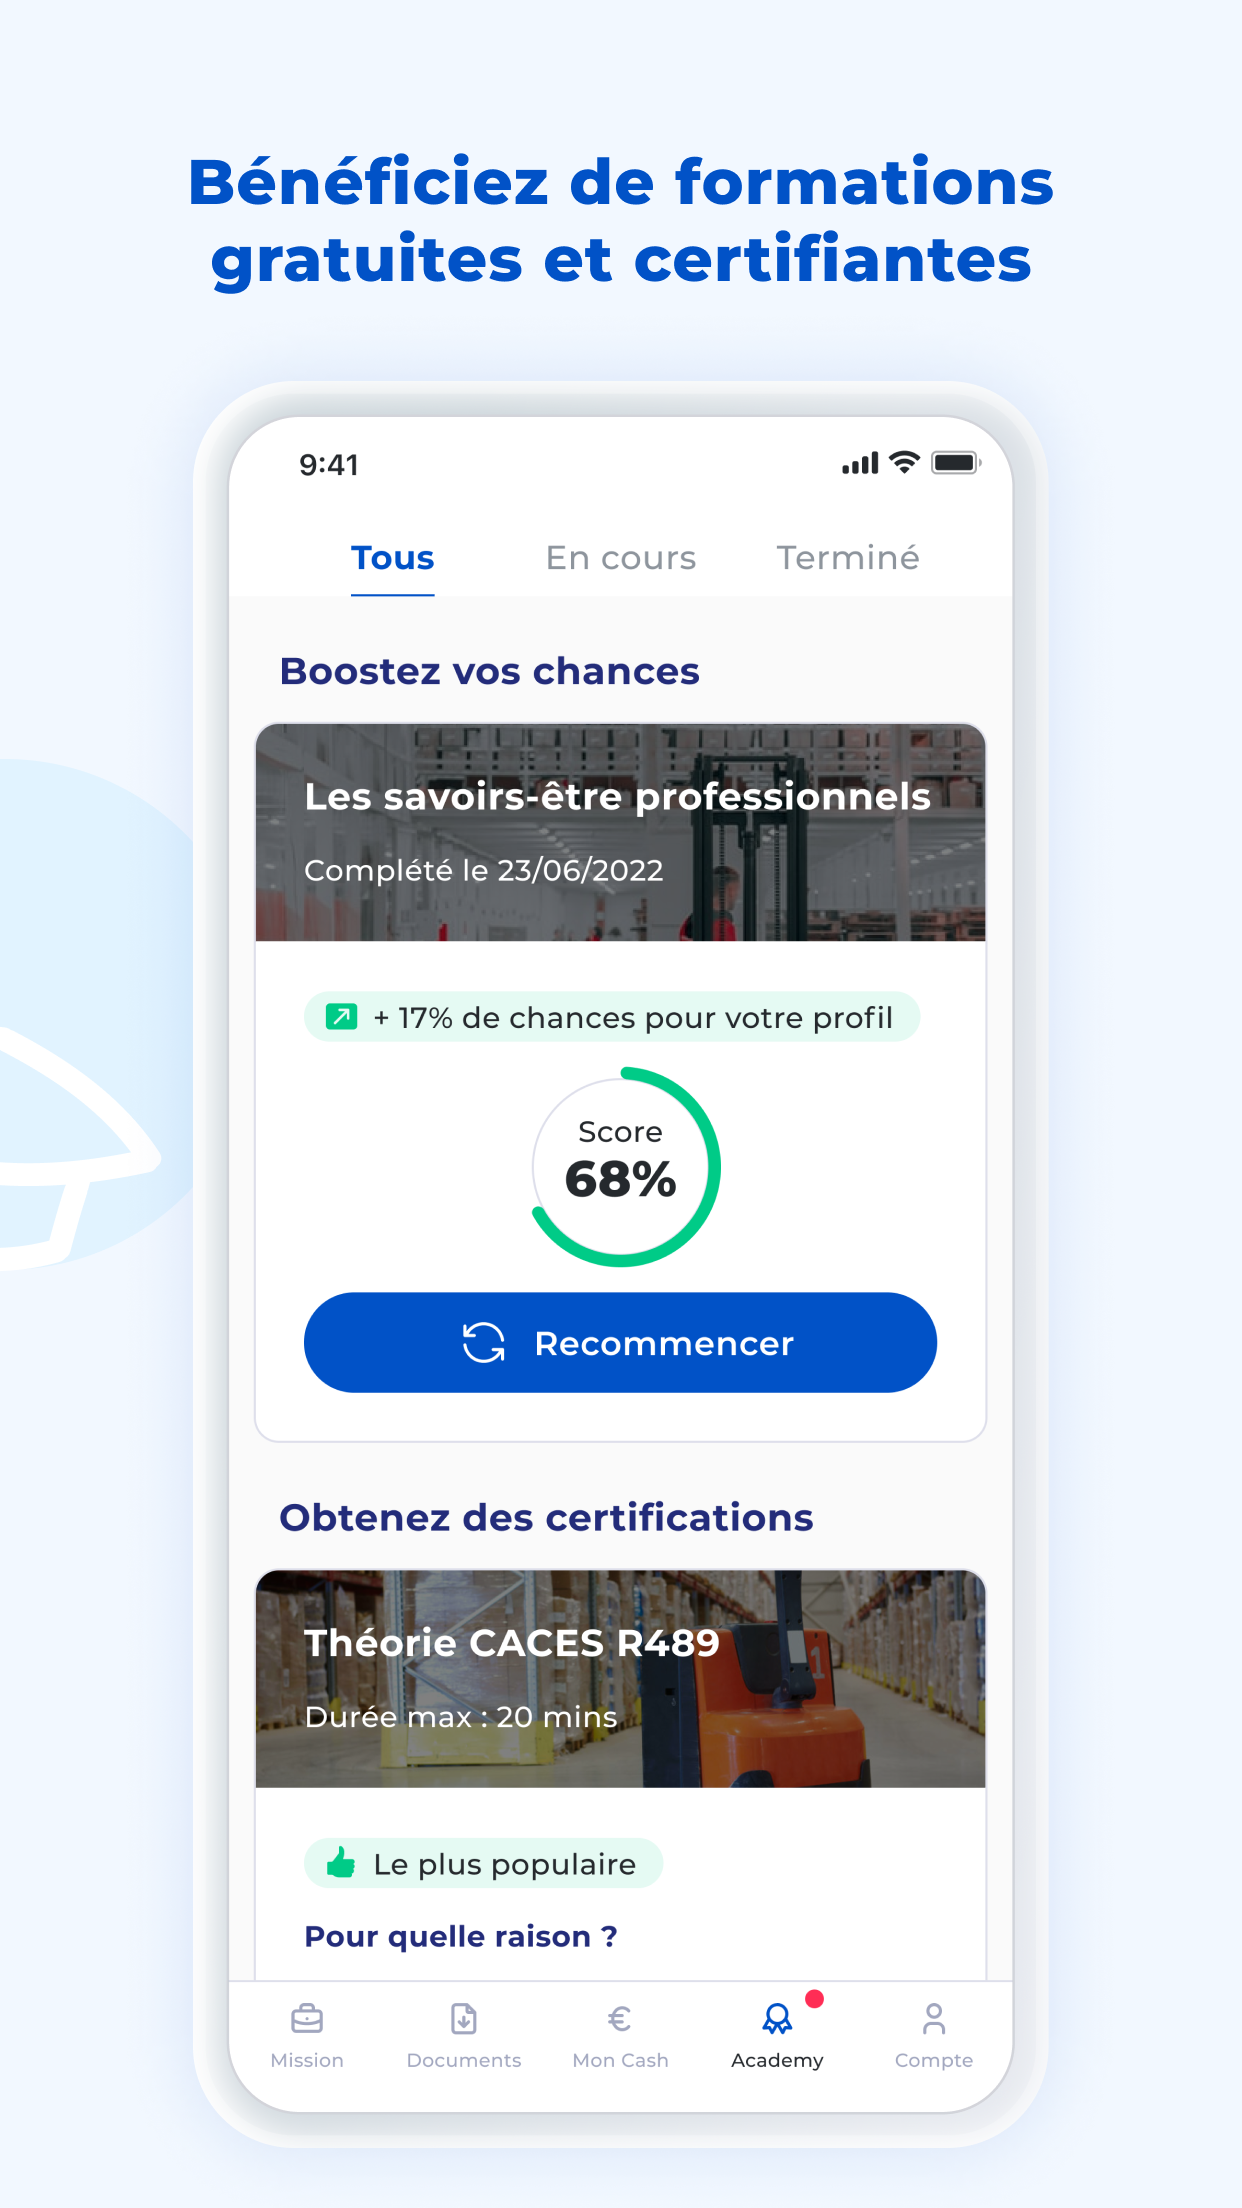Tap the refresh icon in Recommencer button
The height and width of the screenshot is (2208, 1242).
(x=484, y=1343)
